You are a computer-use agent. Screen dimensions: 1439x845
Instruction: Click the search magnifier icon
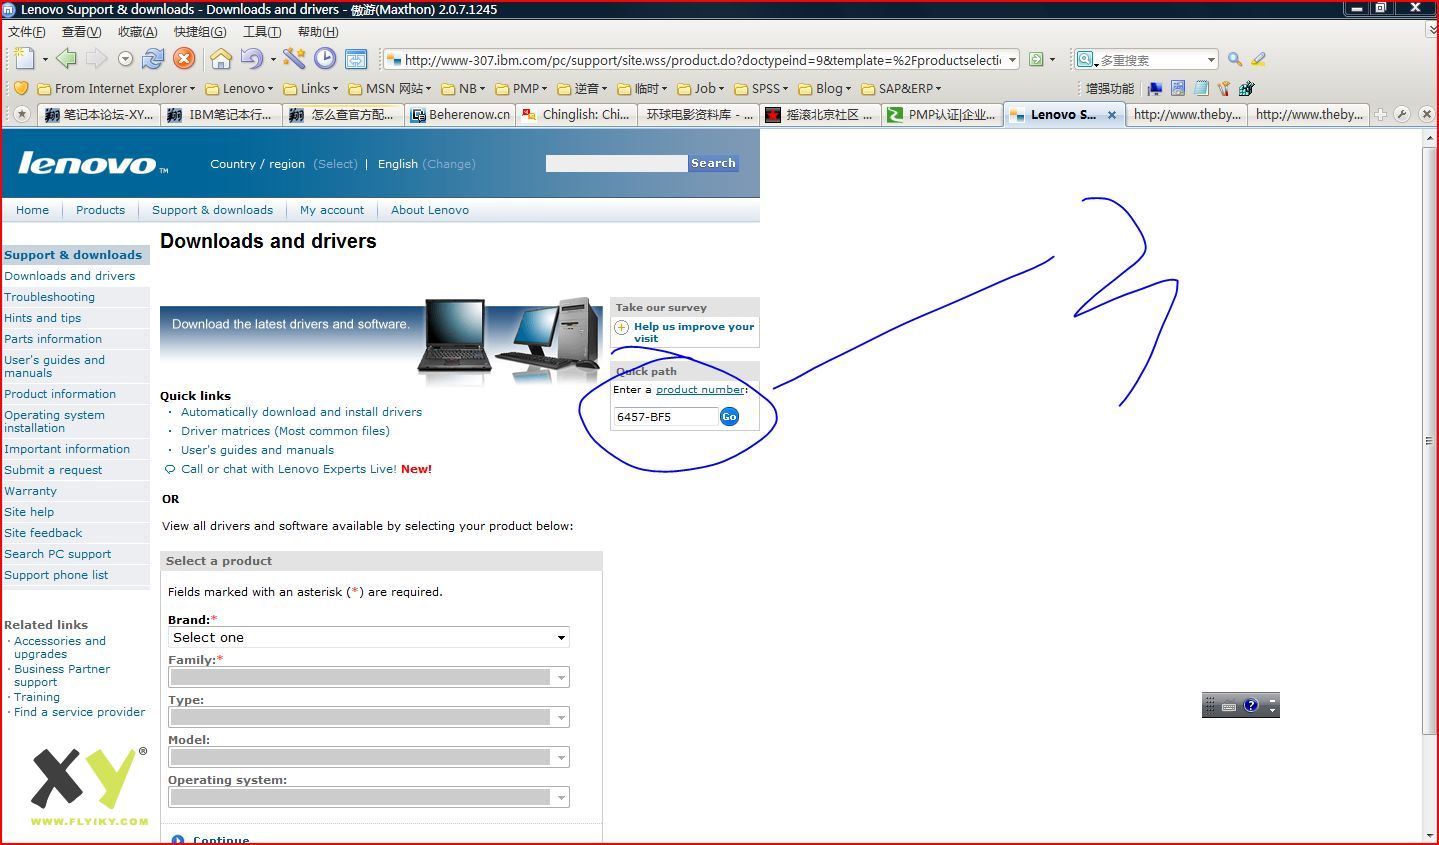1235,60
